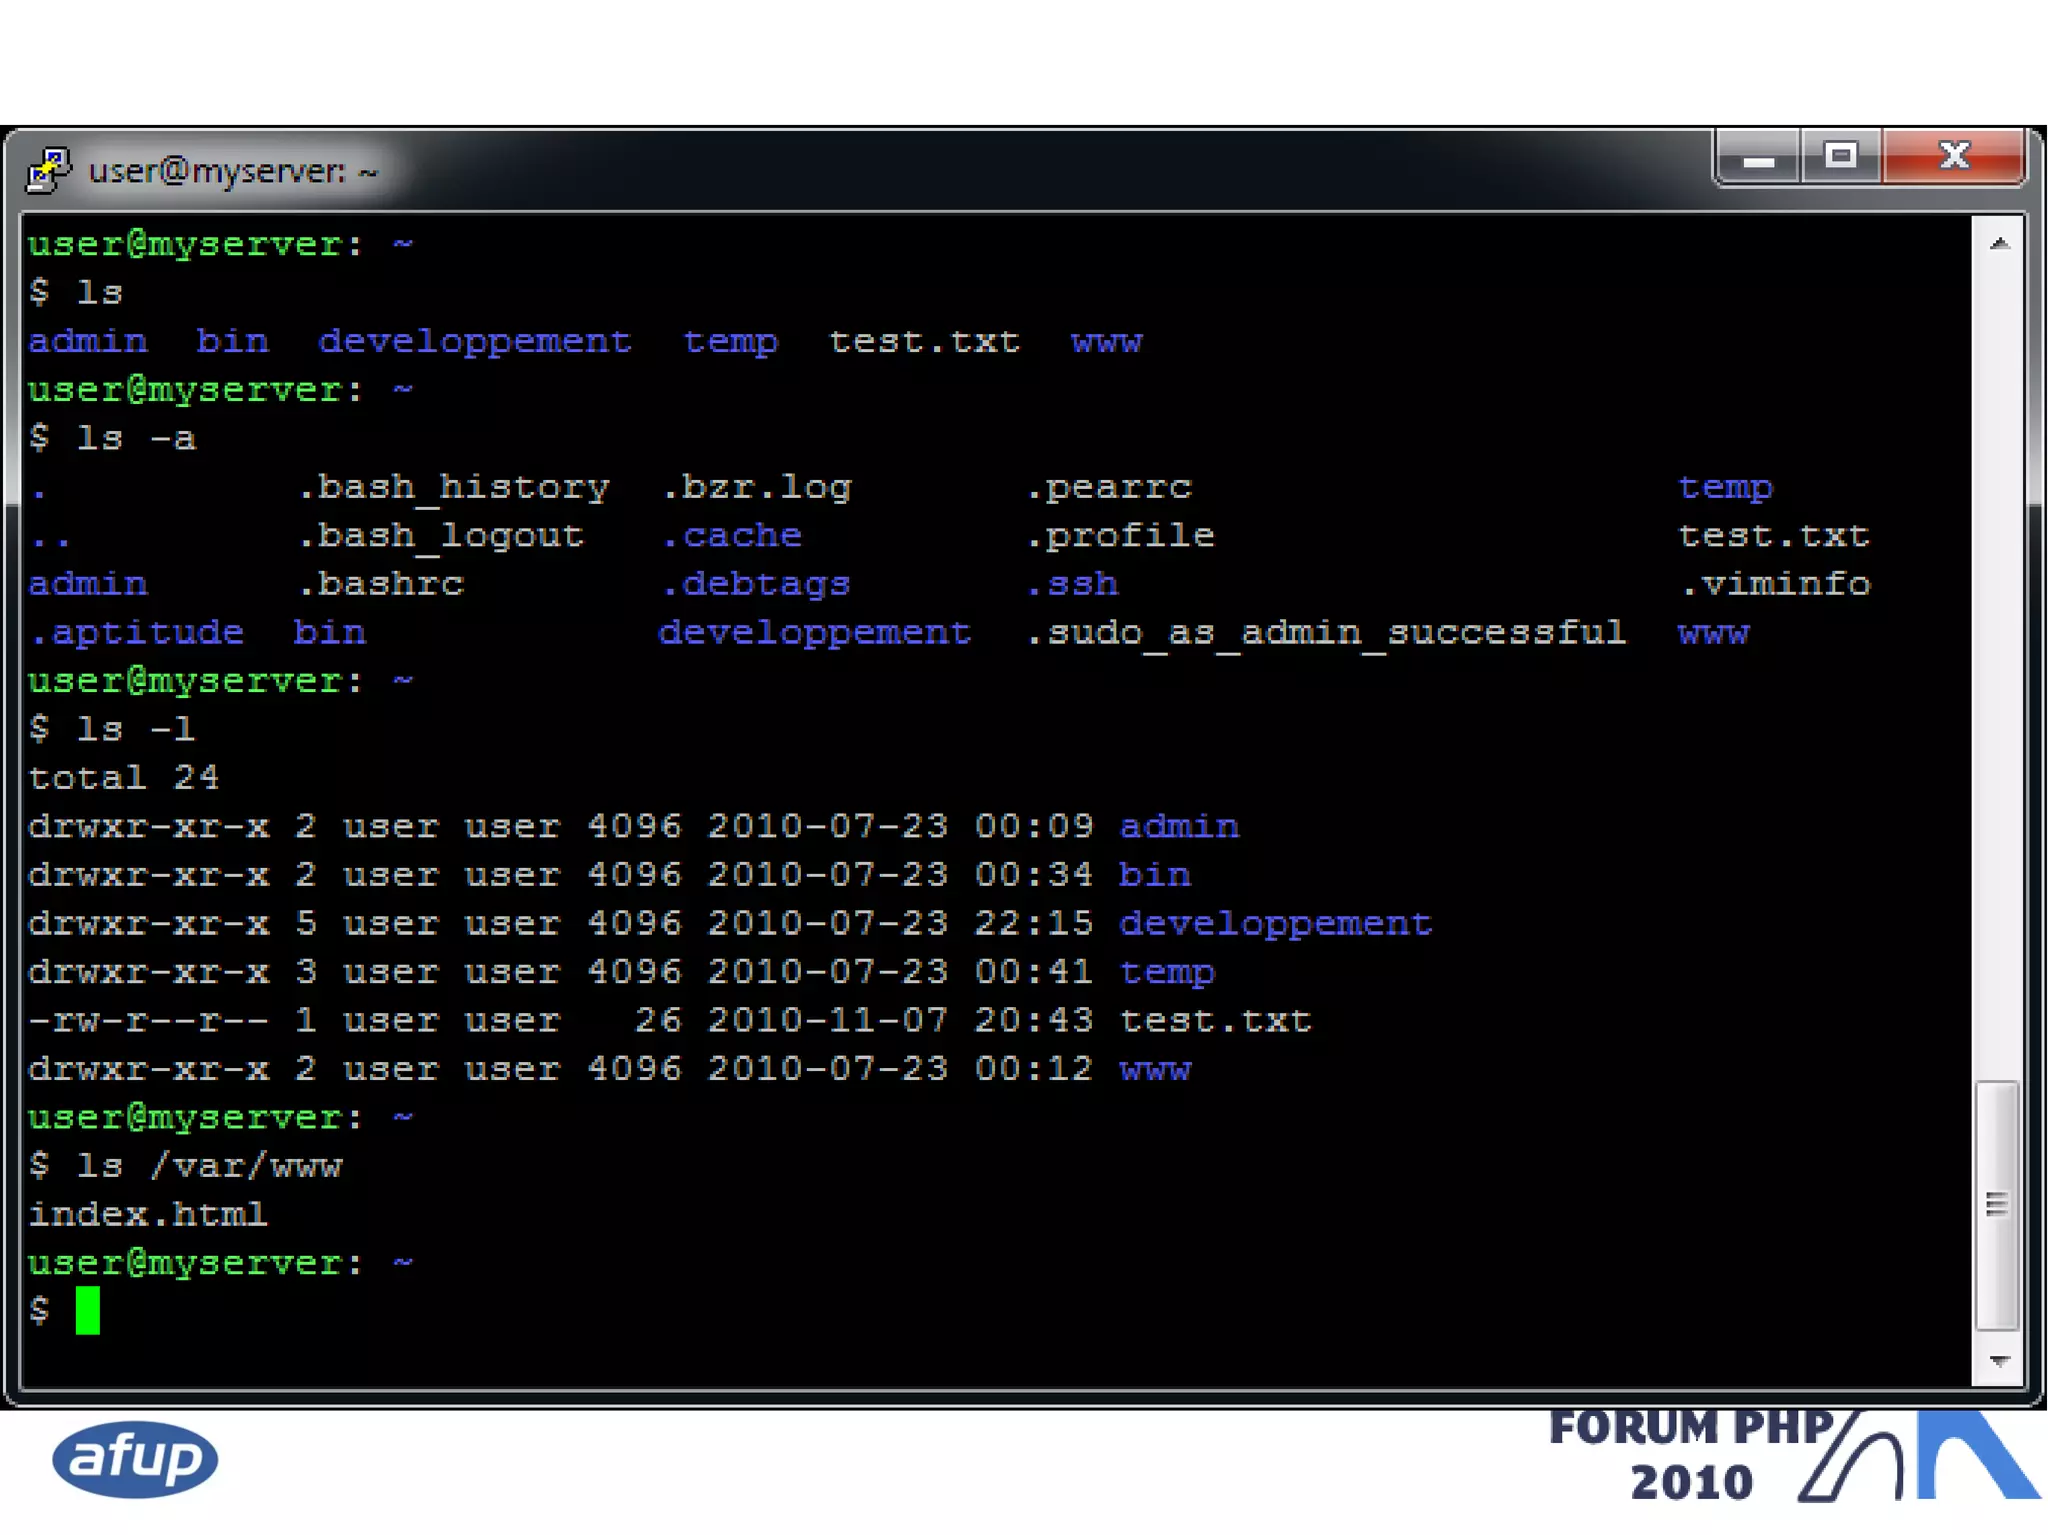The height and width of the screenshot is (1535, 2048).
Task: Click the .viminfo file name
Action: (x=1774, y=585)
